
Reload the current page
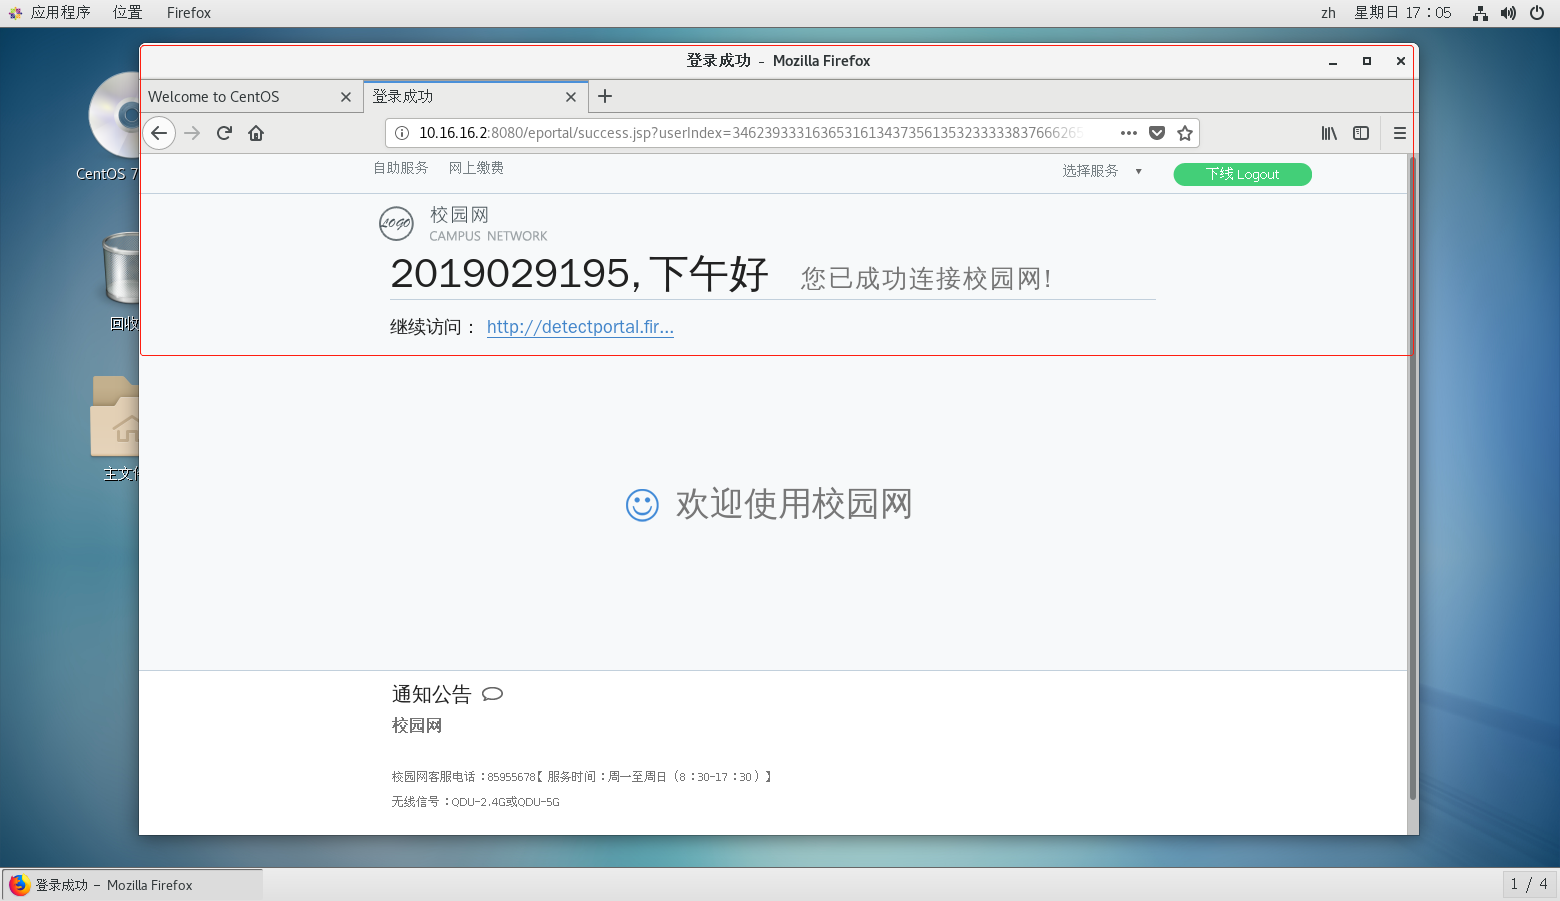coord(224,133)
